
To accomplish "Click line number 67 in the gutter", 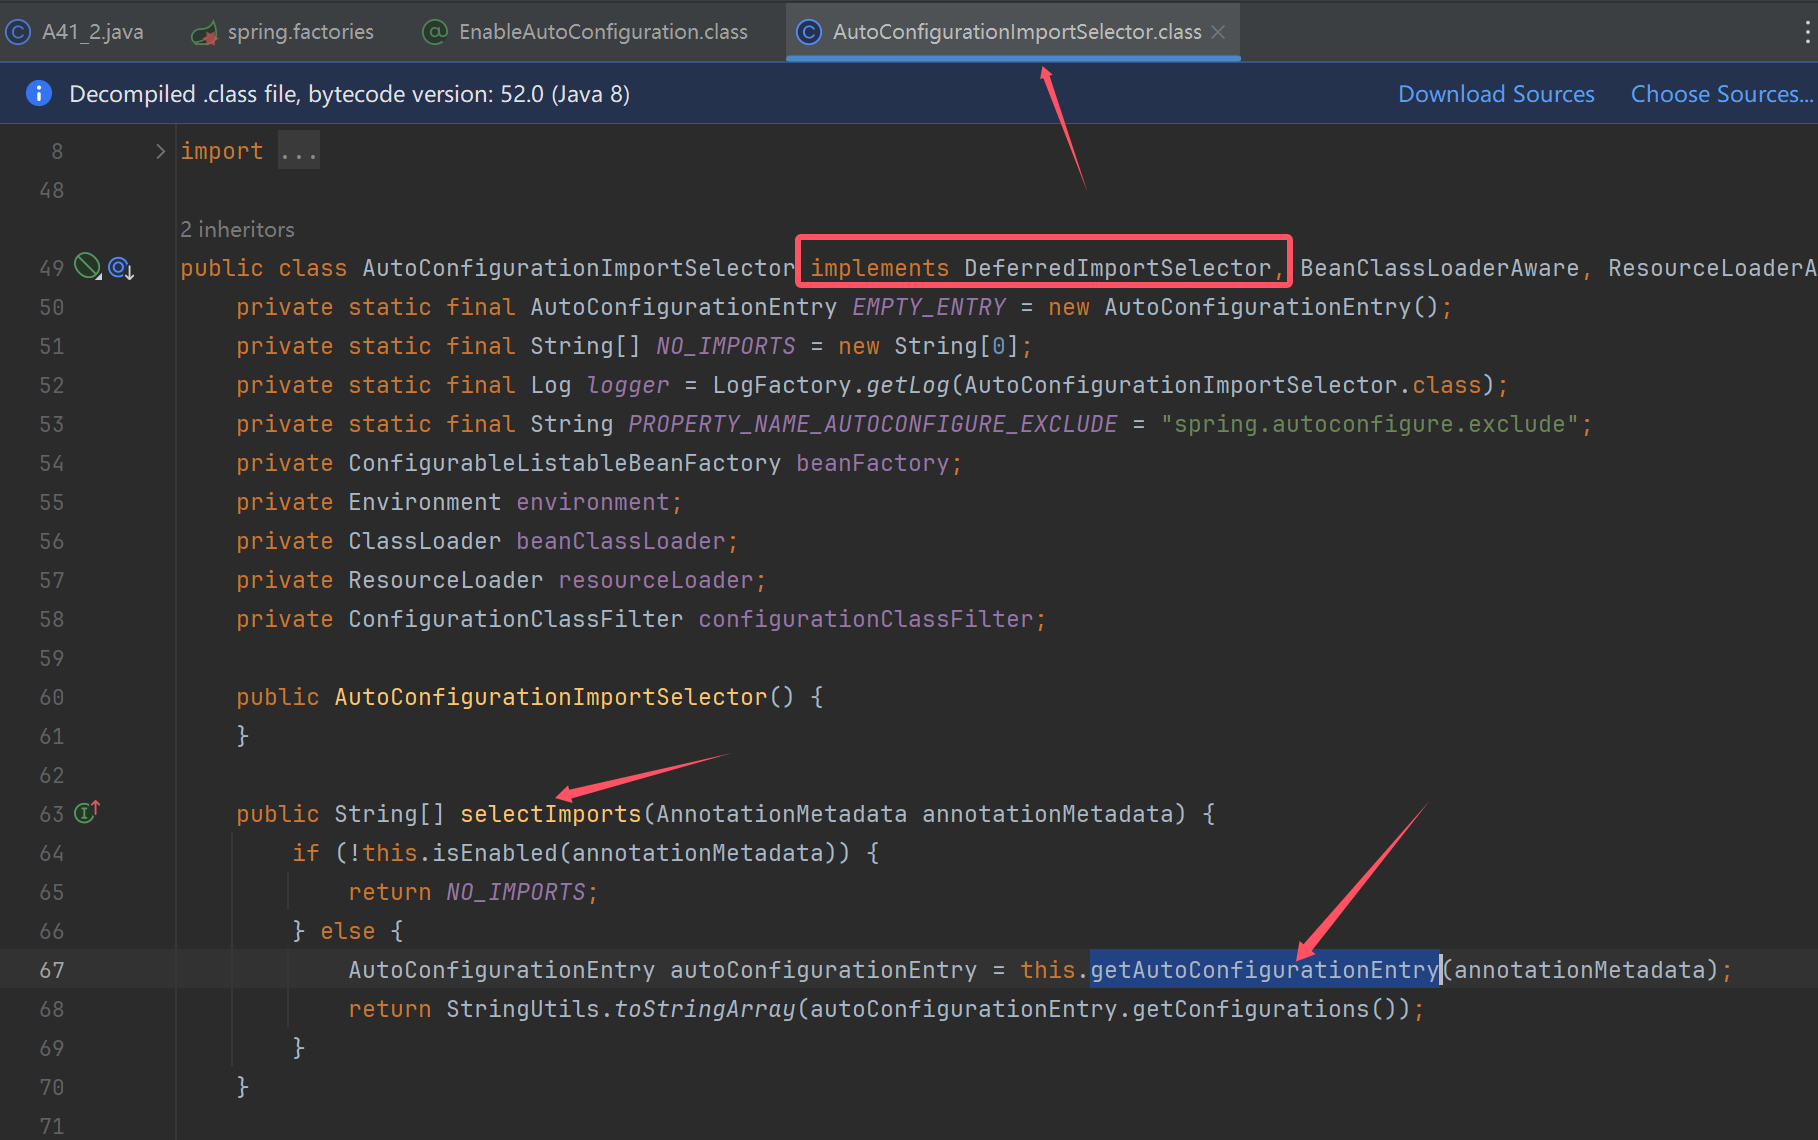I will (x=51, y=970).
